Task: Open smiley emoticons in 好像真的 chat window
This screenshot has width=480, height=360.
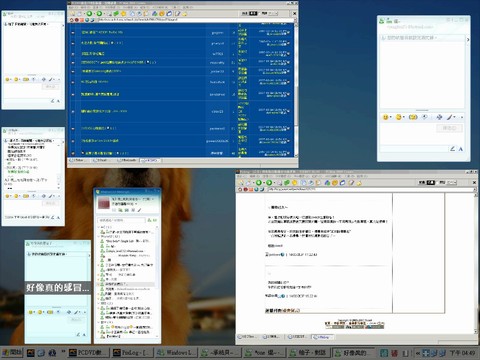Action: click(31, 312)
